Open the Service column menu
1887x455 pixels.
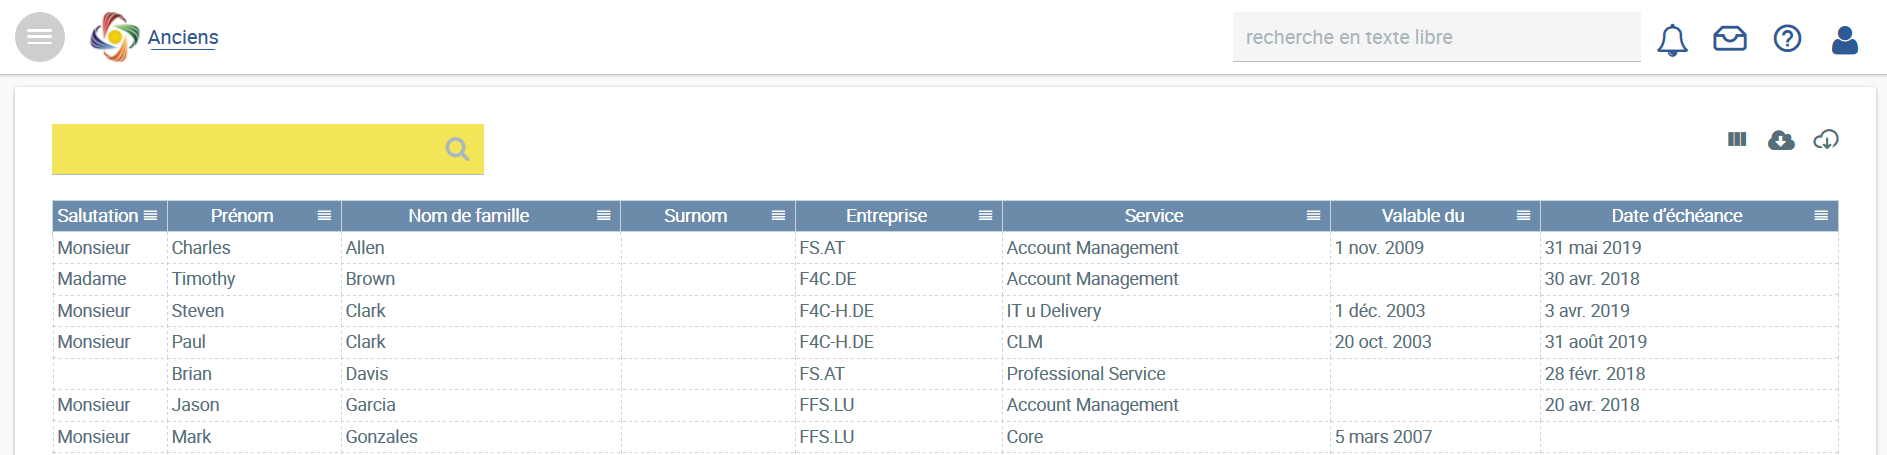coord(1313,215)
